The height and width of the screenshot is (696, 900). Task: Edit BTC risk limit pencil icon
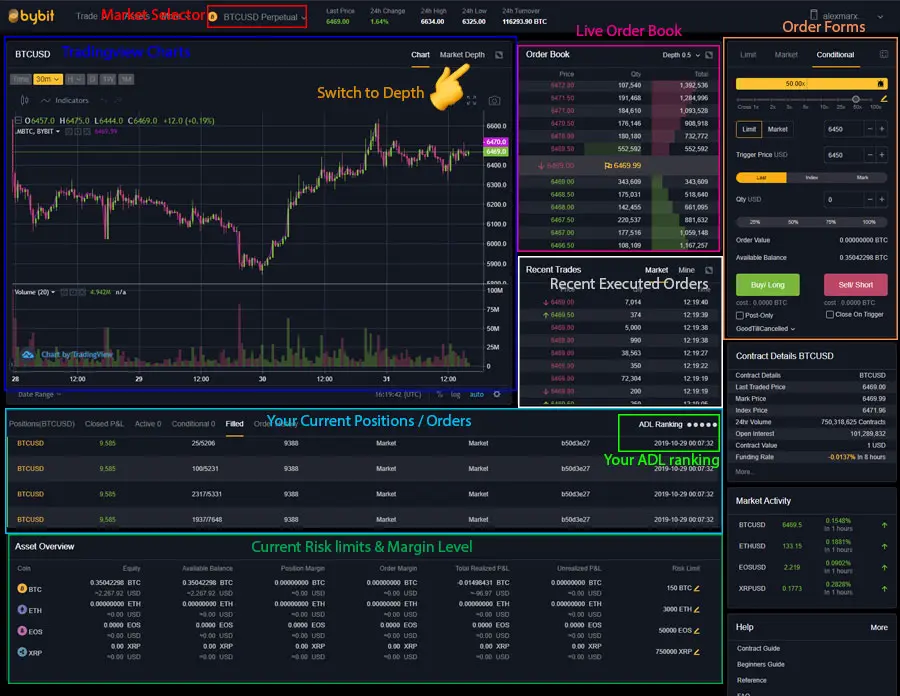click(697, 588)
